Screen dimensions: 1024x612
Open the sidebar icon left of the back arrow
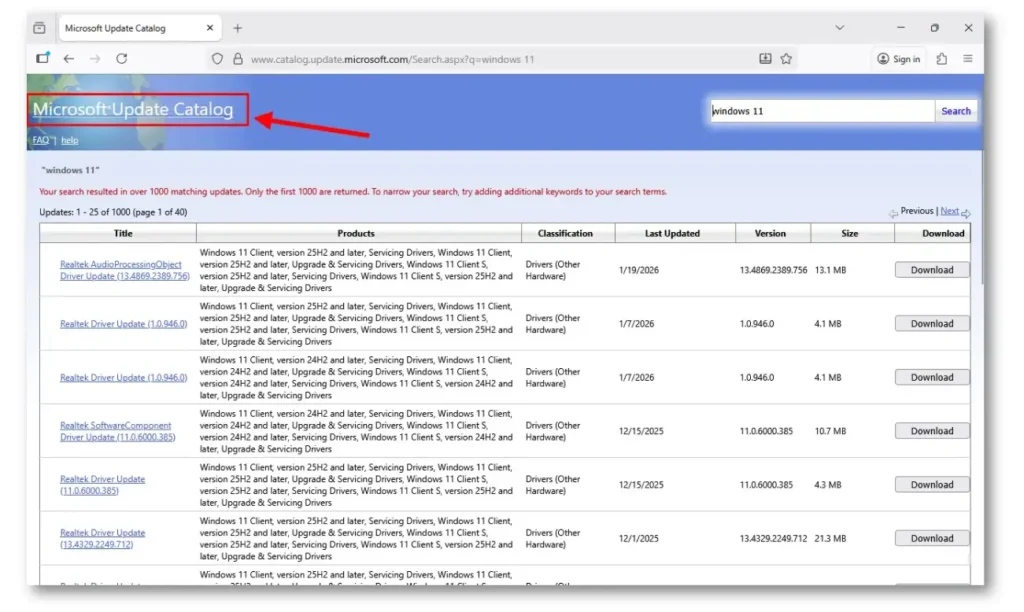click(x=42, y=59)
